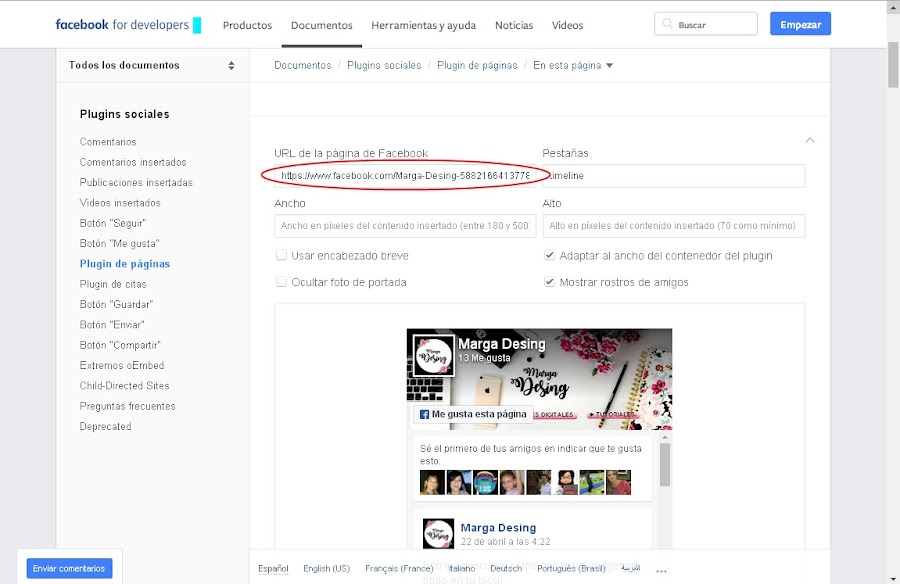Collapse the configurator with the up chevron

coord(810,140)
